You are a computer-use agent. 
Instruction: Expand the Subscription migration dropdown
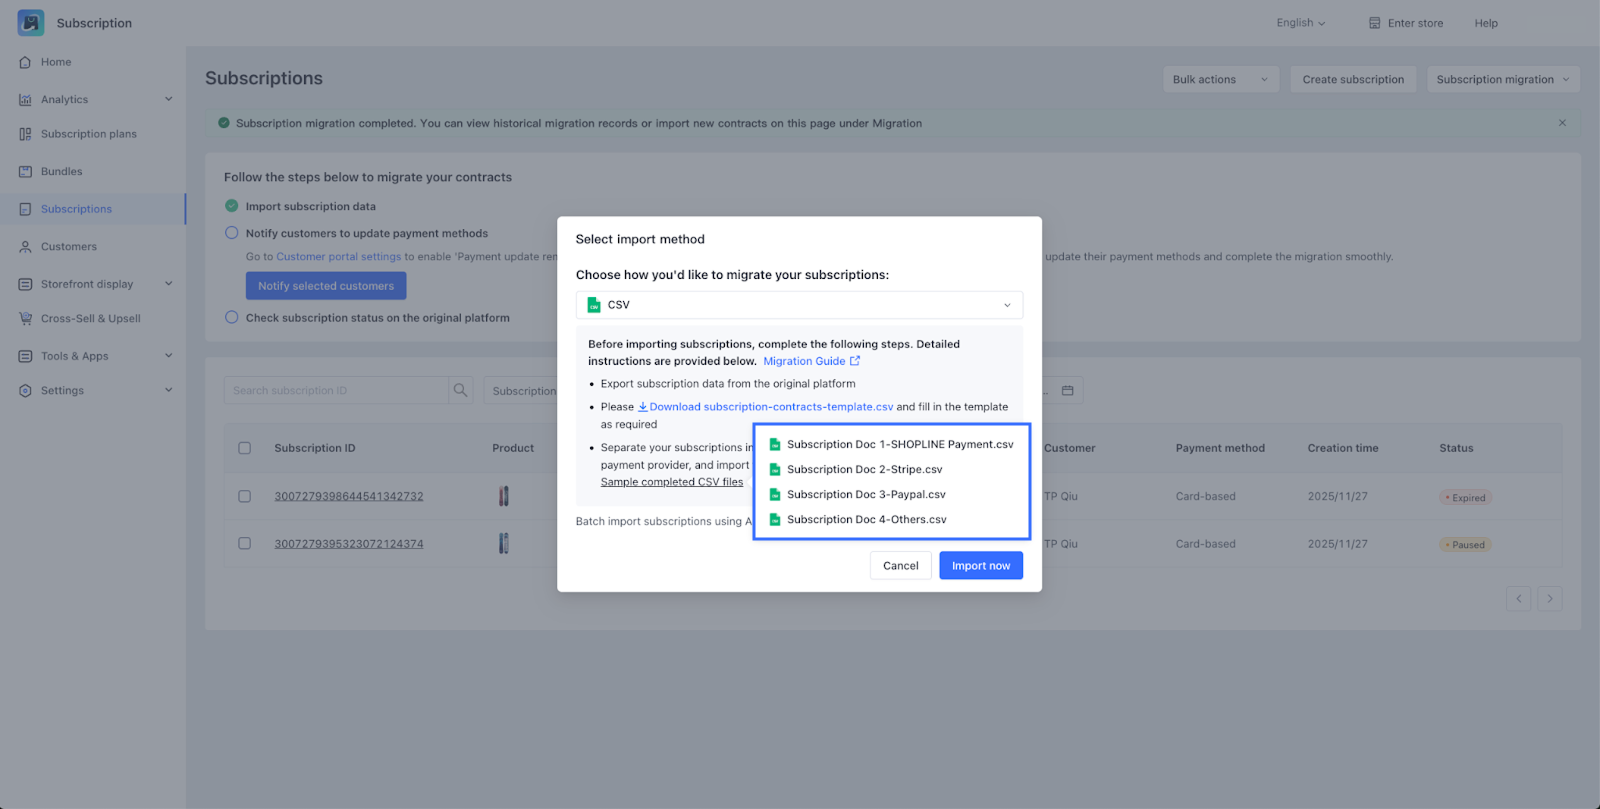(x=1503, y=80)
